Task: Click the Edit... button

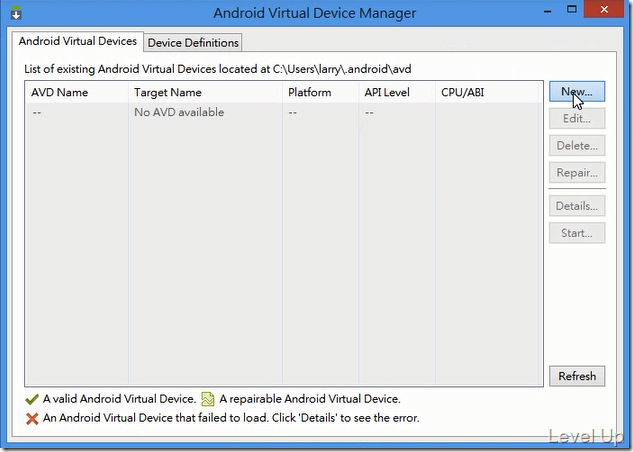Action: click(577, 119)
